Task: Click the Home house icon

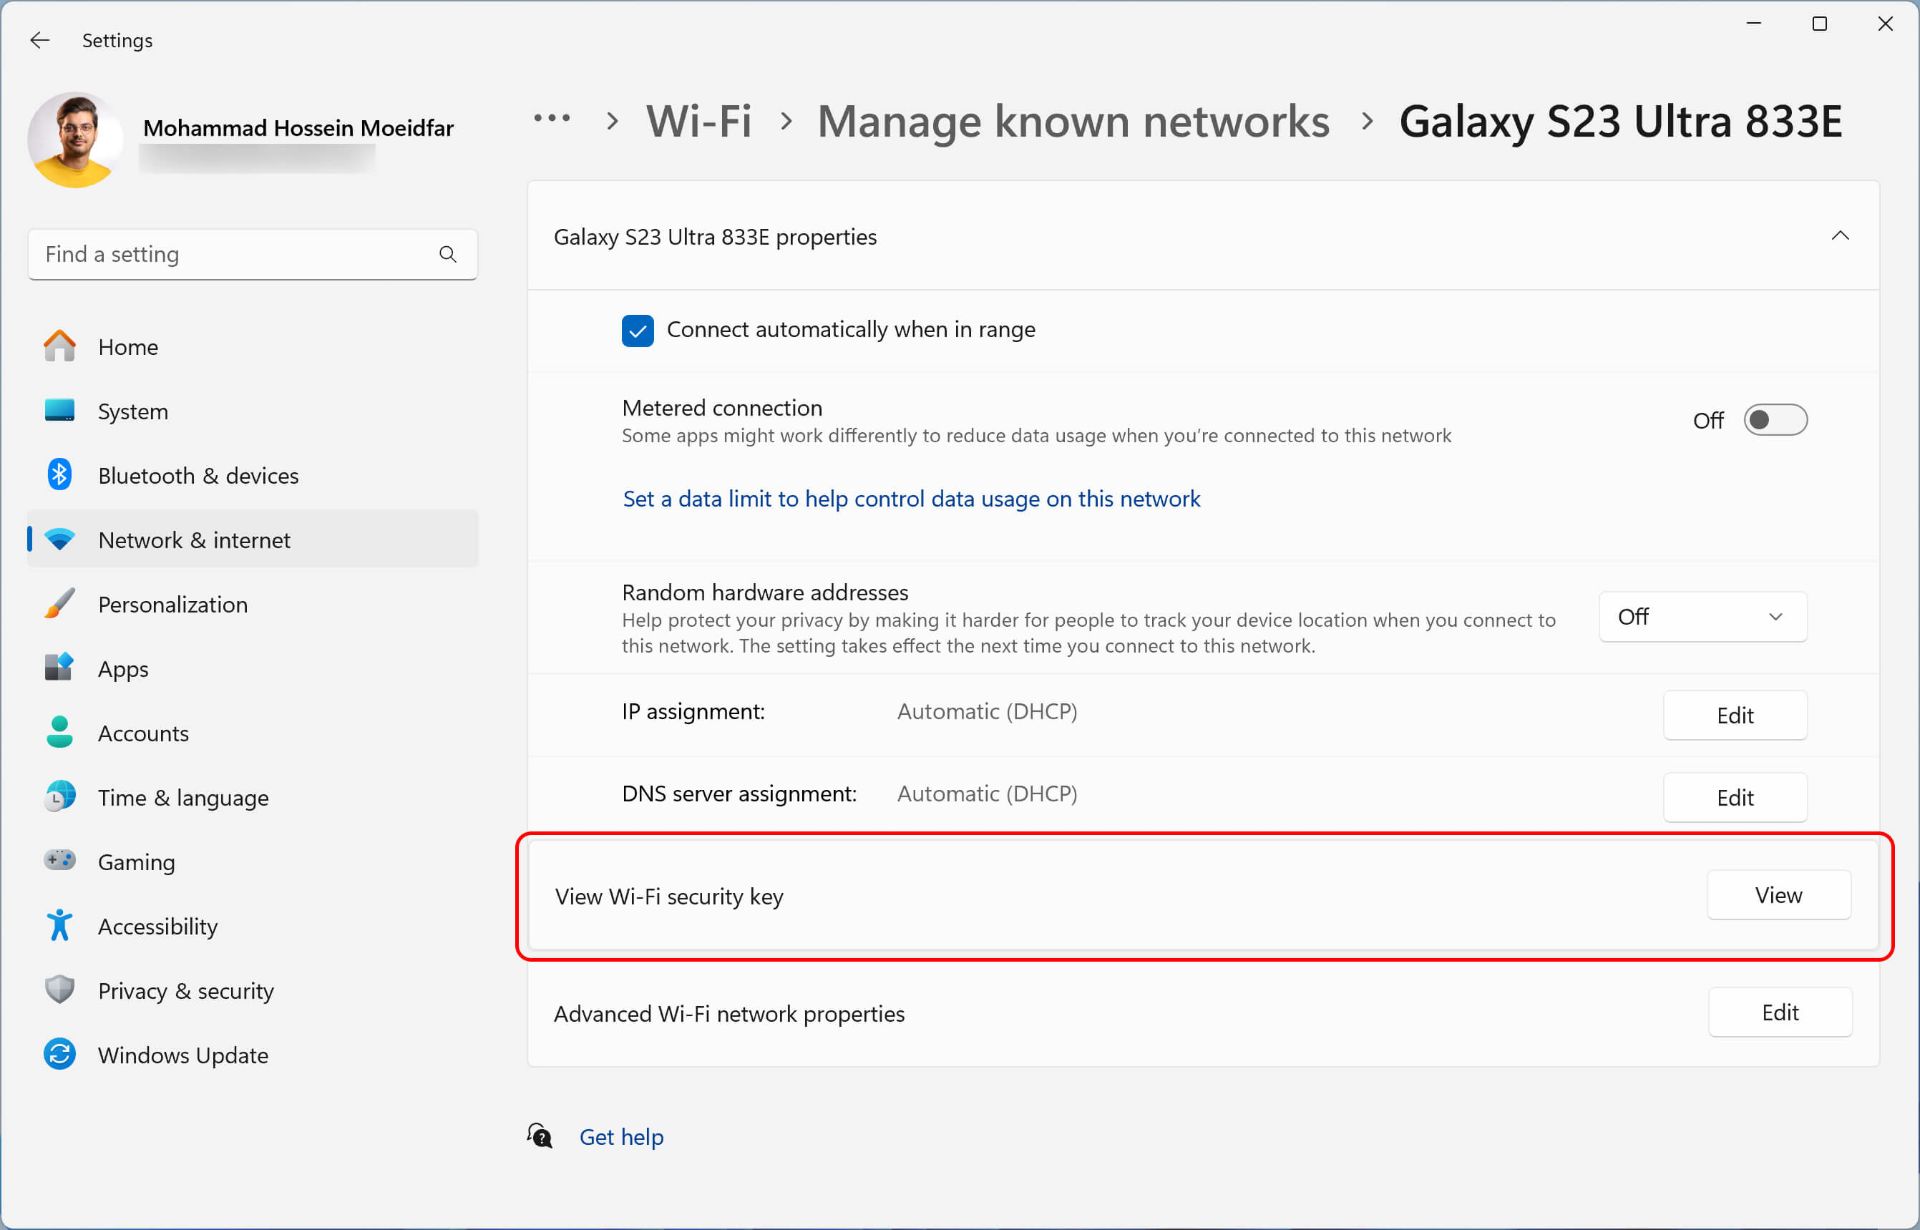Action: coord(60,346)
